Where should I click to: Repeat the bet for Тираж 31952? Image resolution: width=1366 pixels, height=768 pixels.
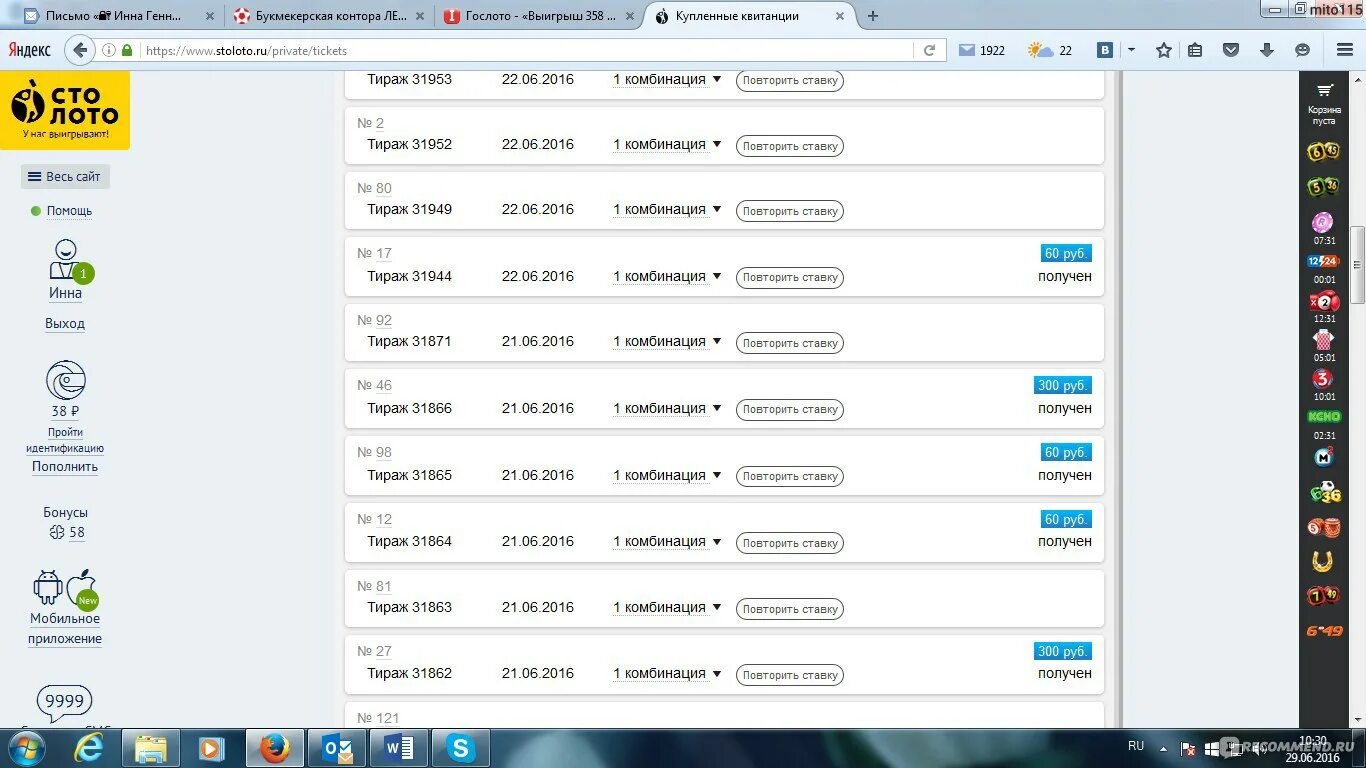pos(790,146)
